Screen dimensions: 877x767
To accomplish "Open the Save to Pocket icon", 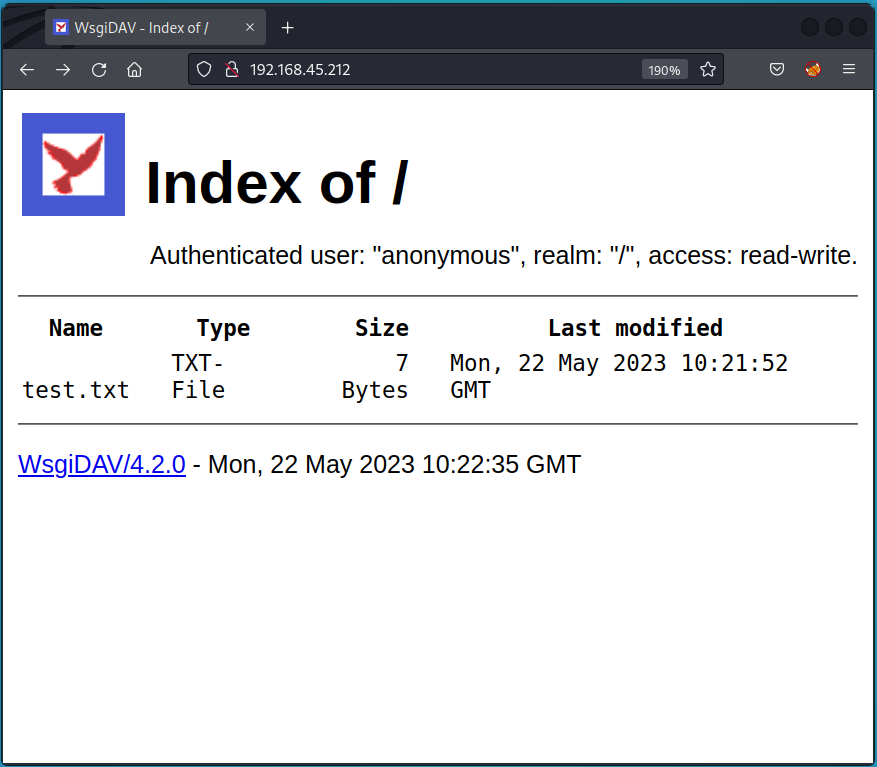I will [777, 70].
